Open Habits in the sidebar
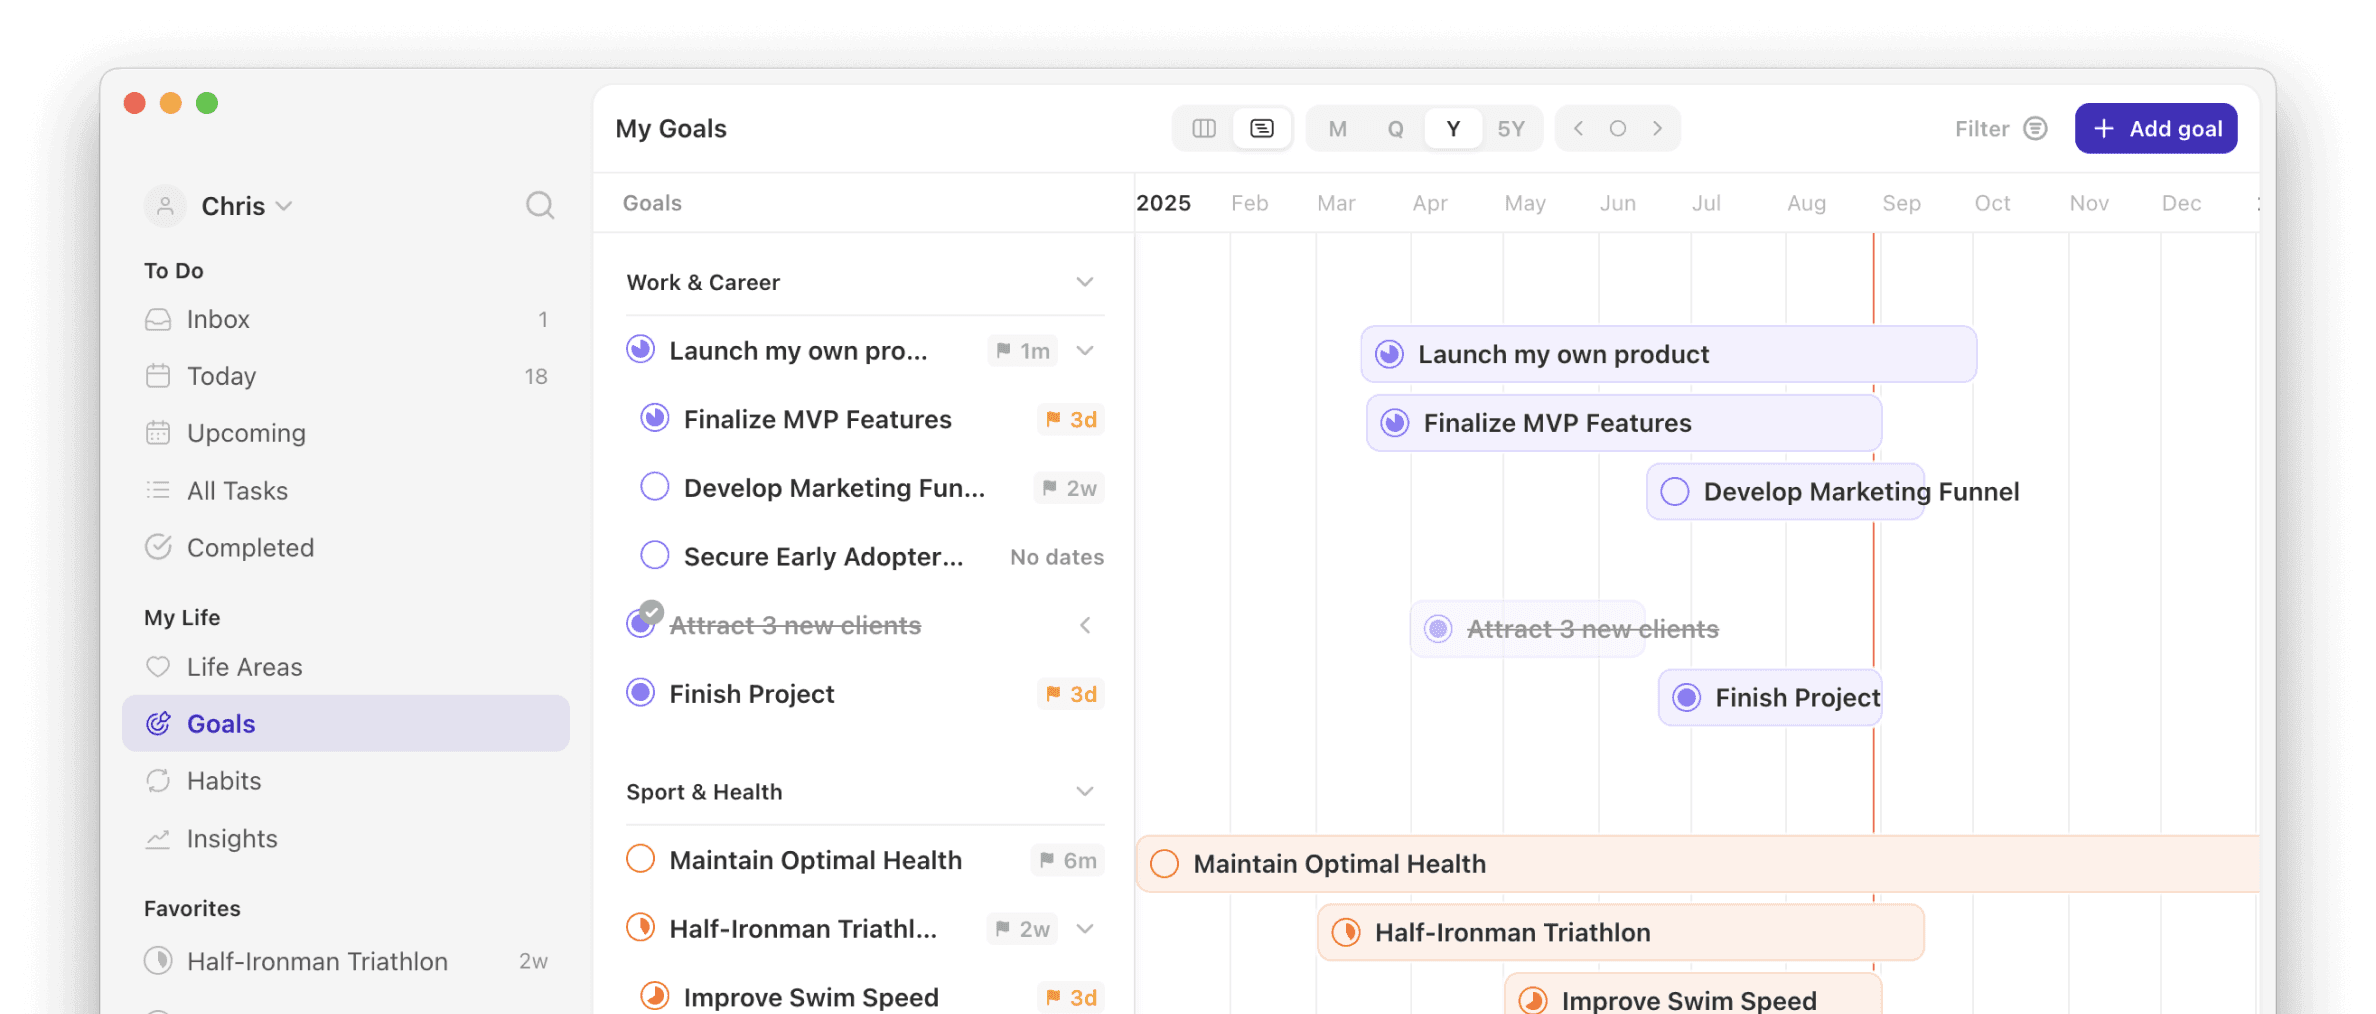The width and height of the screenshot is (2376, 1014). click(x=346, y=781)
